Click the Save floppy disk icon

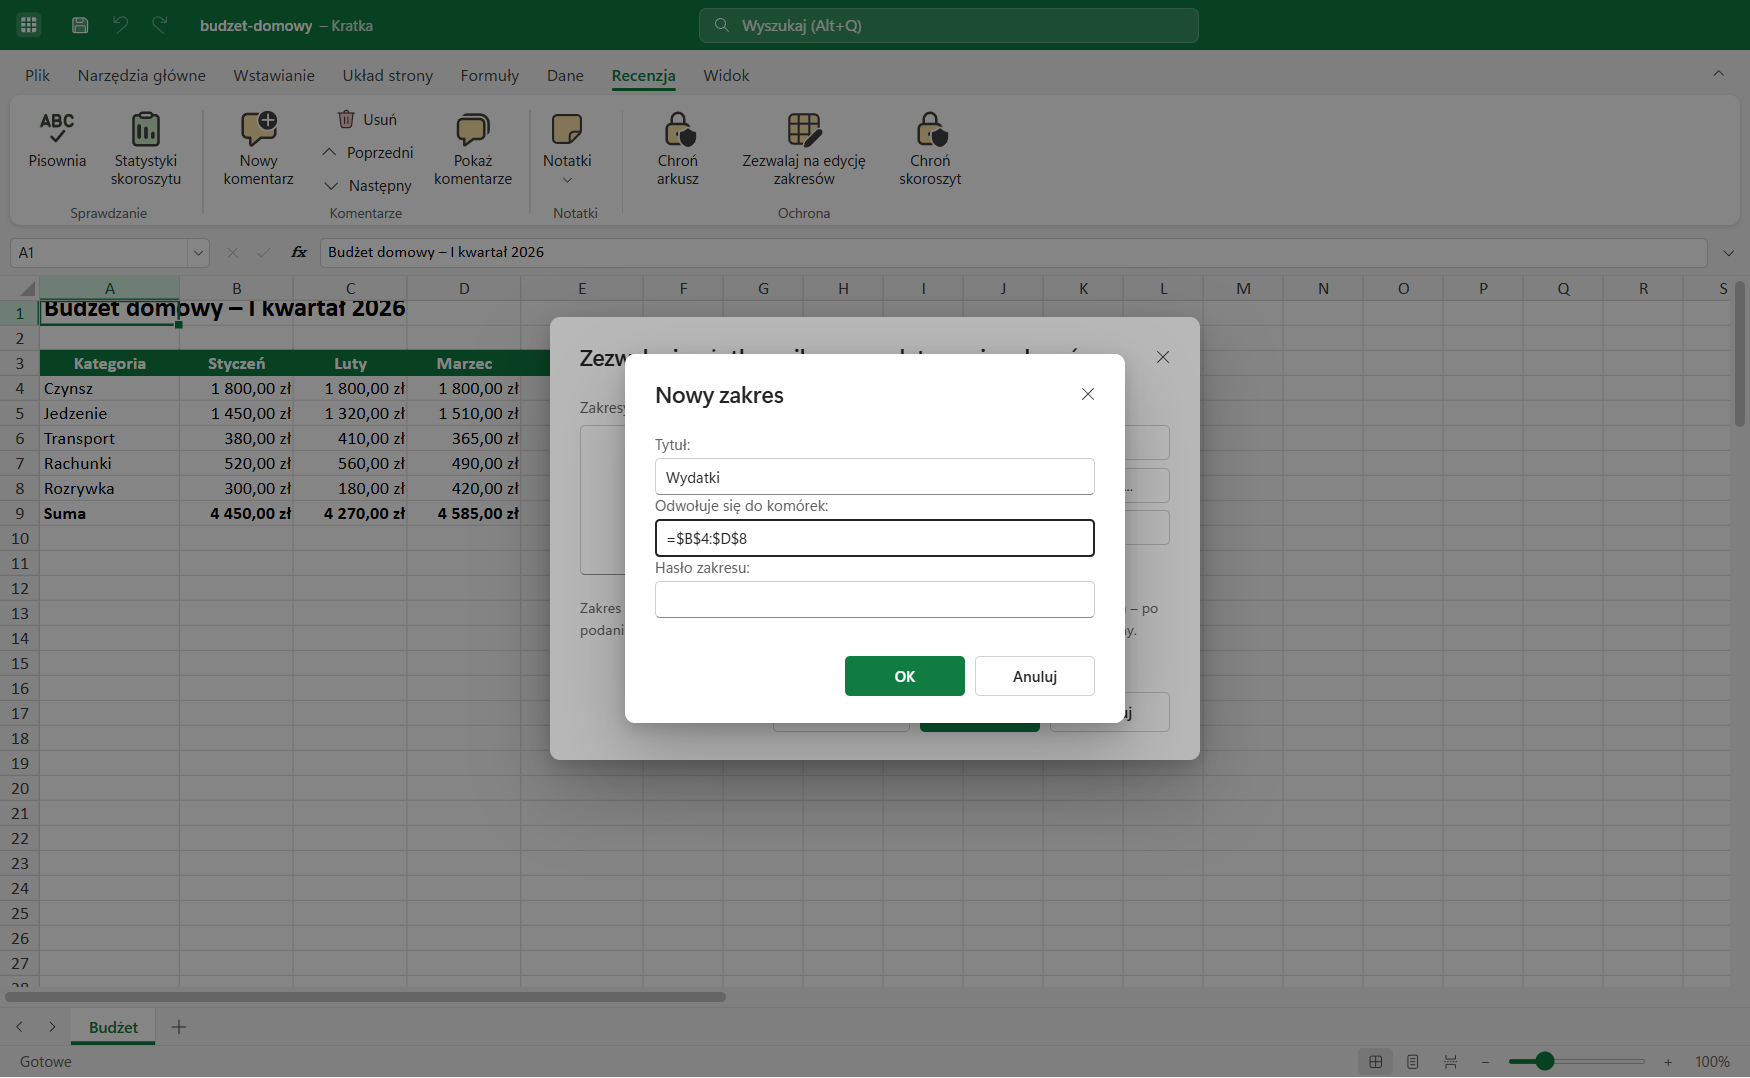(80, 25)
